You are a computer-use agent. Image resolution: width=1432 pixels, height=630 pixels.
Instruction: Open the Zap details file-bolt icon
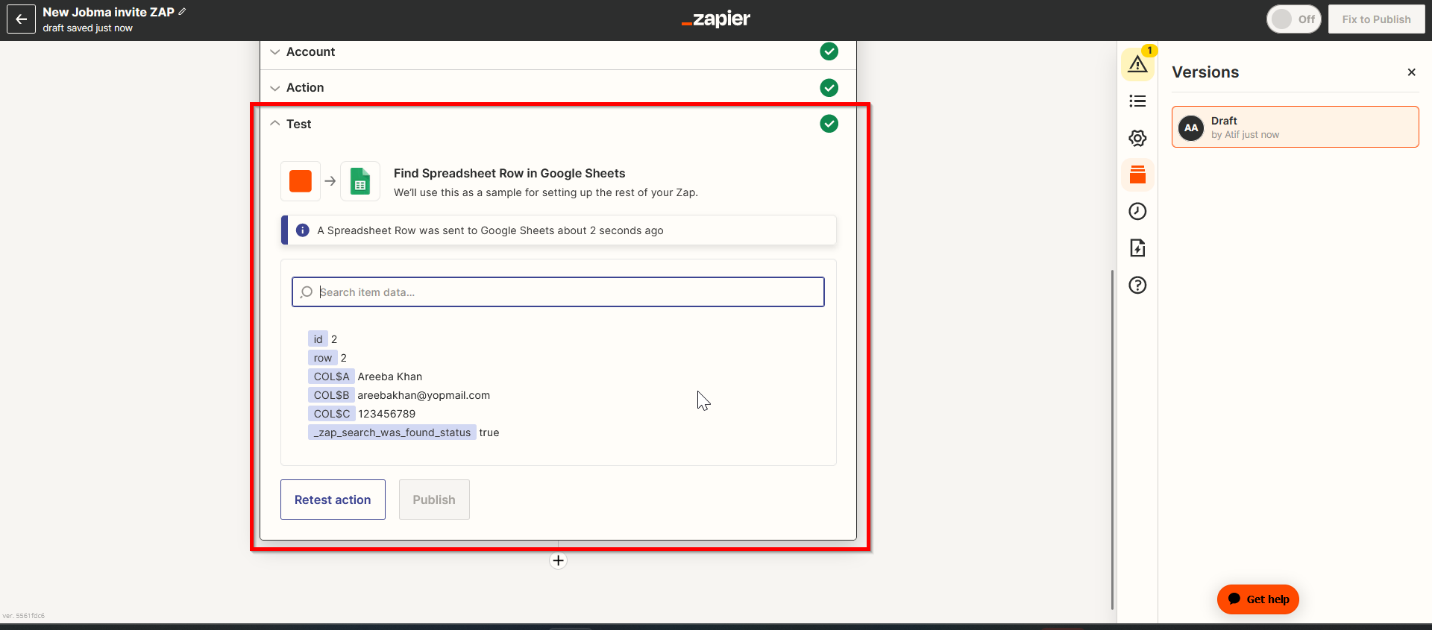(x=1137, y=248)
